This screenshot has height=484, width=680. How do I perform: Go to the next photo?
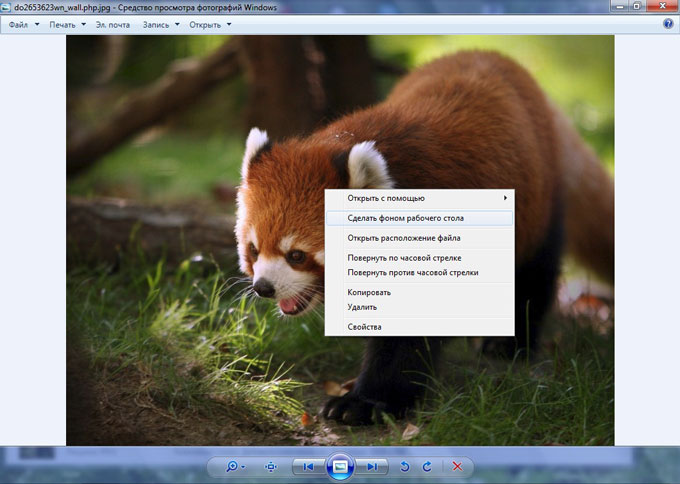(372, 467)
